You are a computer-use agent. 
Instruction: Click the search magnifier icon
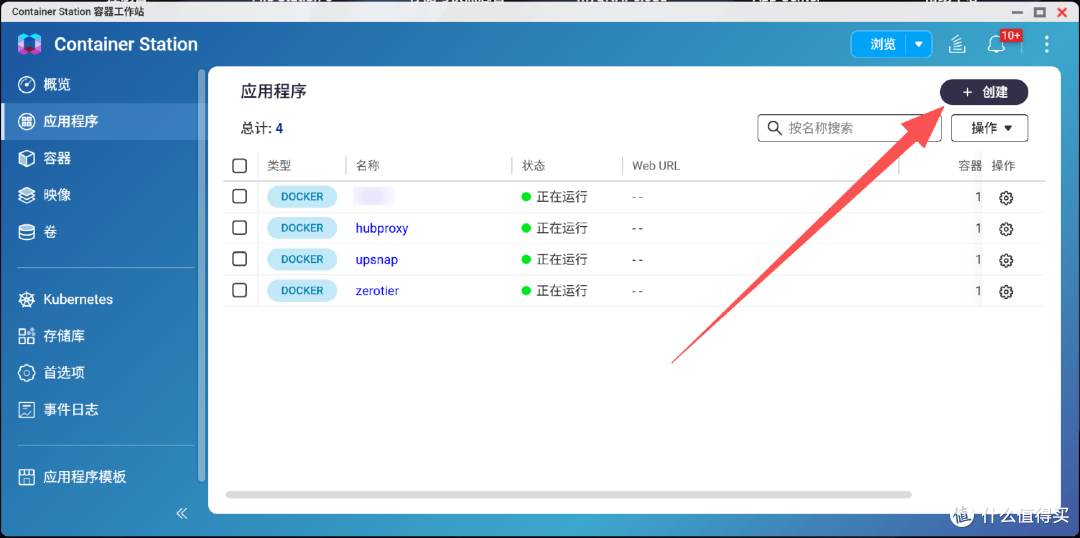coord(774,128)
